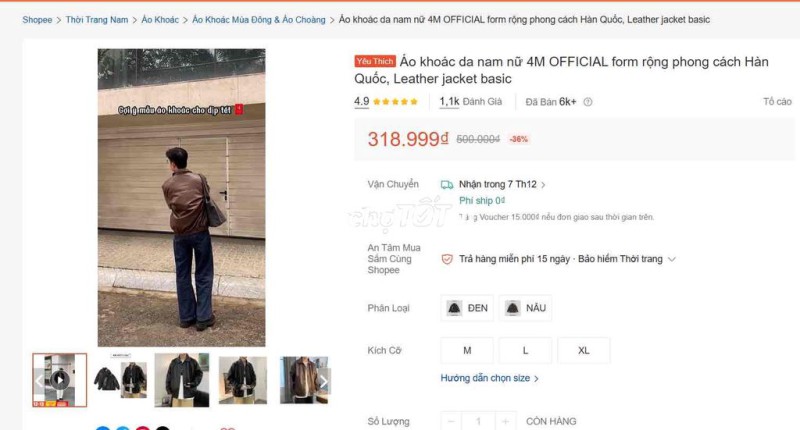
Task: Play the product video thumbnail
Action: 60,379
